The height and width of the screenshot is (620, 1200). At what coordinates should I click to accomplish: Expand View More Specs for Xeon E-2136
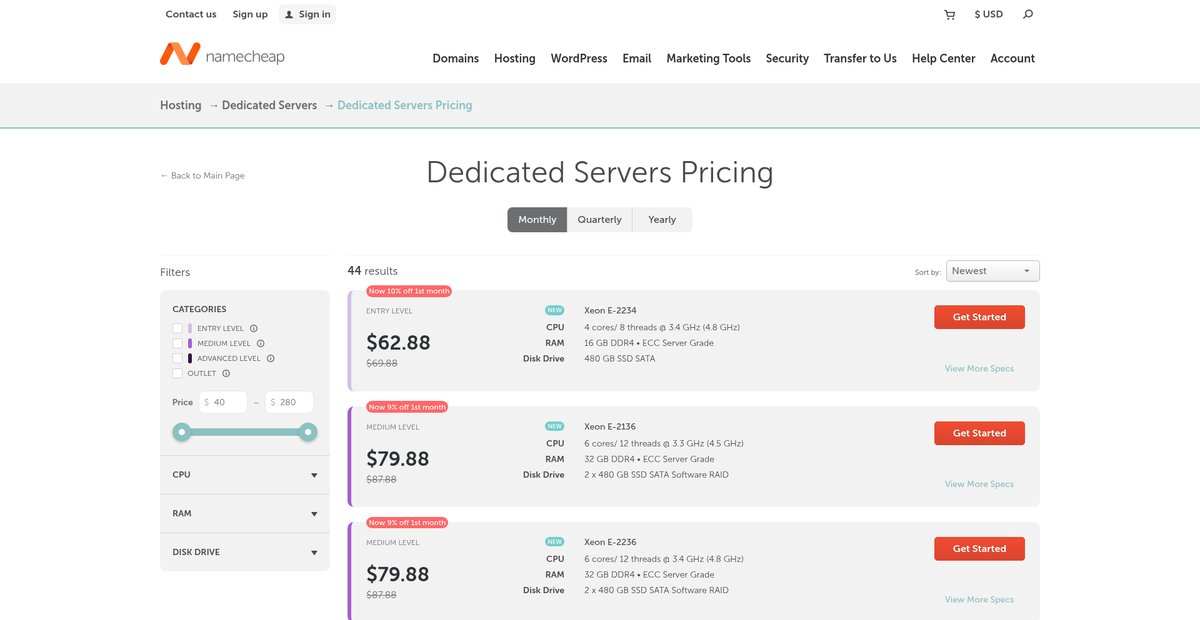click(x=979, y=484)
